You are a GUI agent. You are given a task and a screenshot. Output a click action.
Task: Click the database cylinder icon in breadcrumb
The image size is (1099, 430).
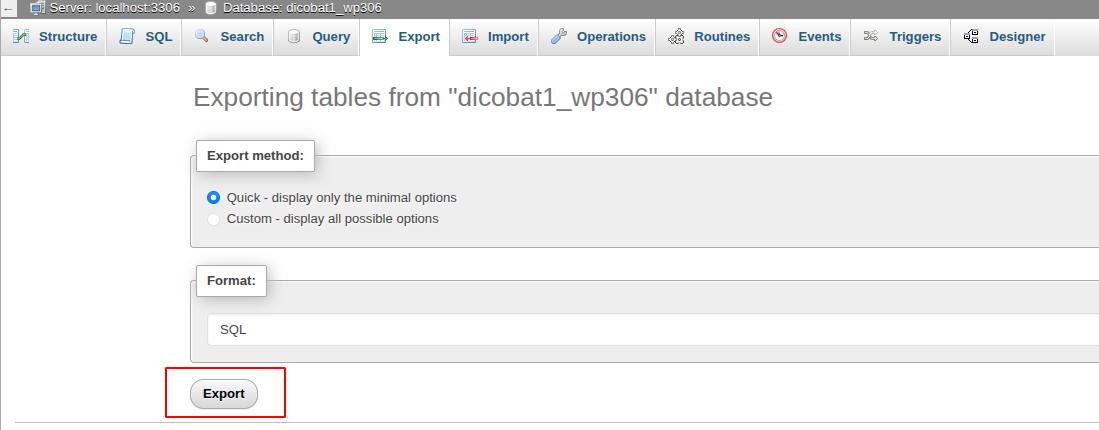click(x=210, y=8)
